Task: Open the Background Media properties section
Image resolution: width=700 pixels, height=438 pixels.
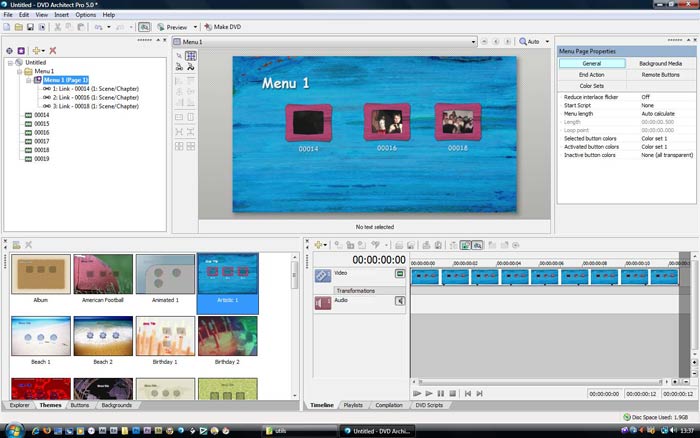Action: tap(660, 63)
